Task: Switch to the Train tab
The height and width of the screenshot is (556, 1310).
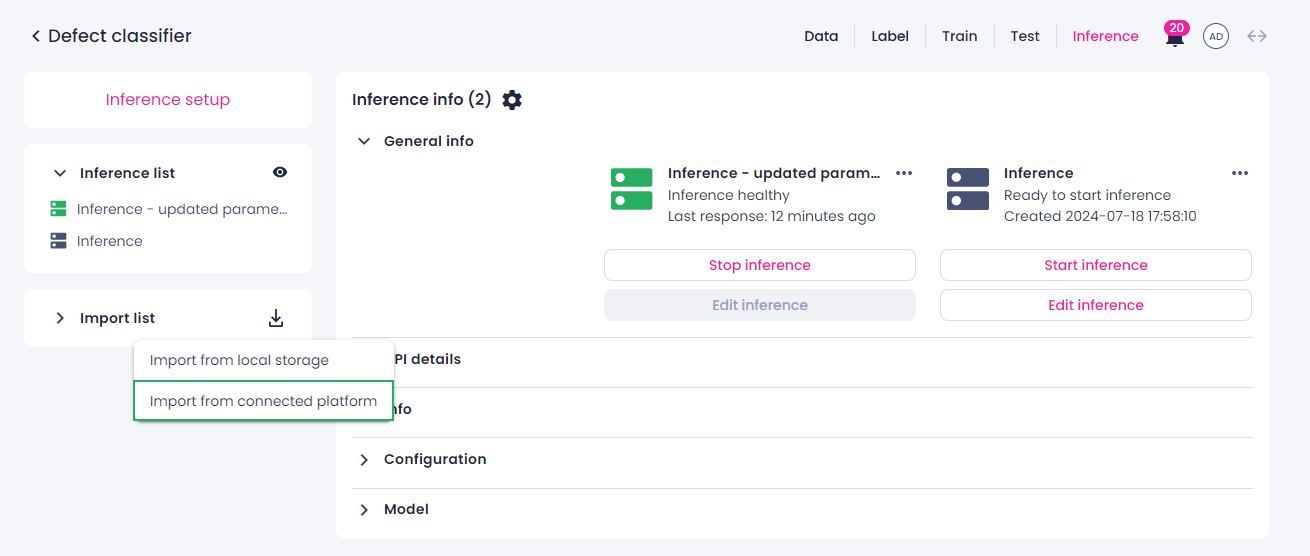Action: tap(959, 36)
